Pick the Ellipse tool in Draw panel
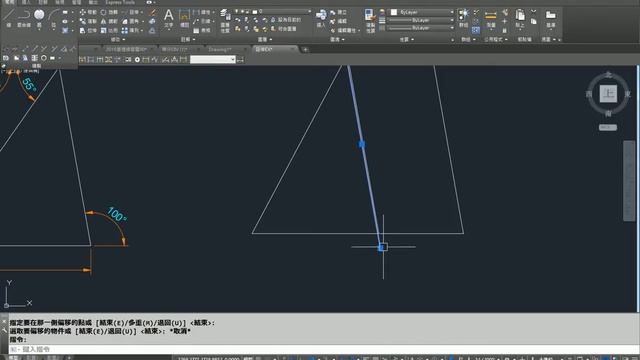 65,21
